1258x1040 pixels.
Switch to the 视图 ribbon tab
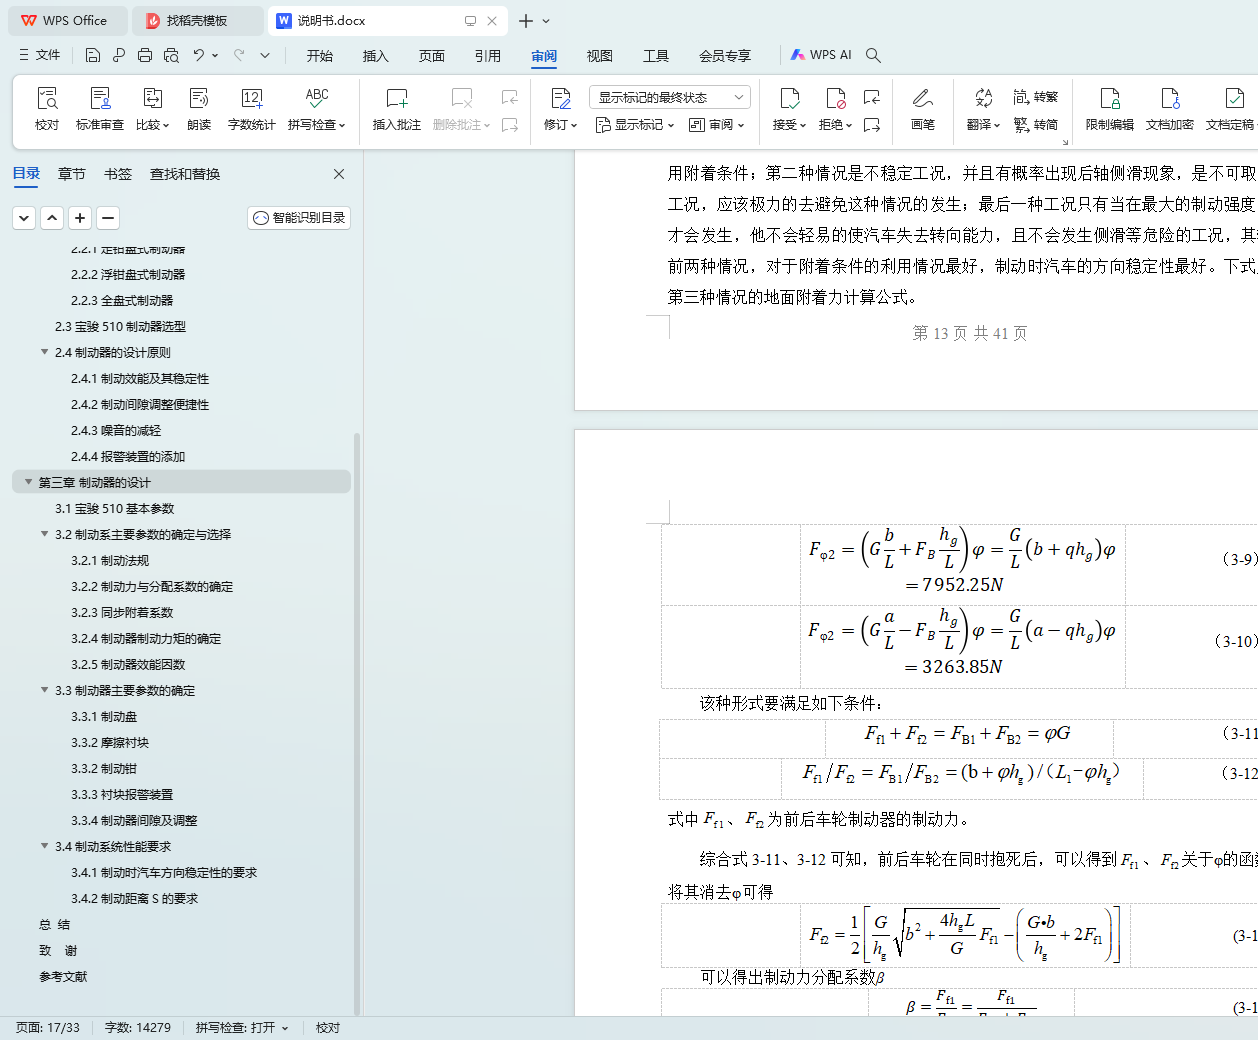[600, 56]
